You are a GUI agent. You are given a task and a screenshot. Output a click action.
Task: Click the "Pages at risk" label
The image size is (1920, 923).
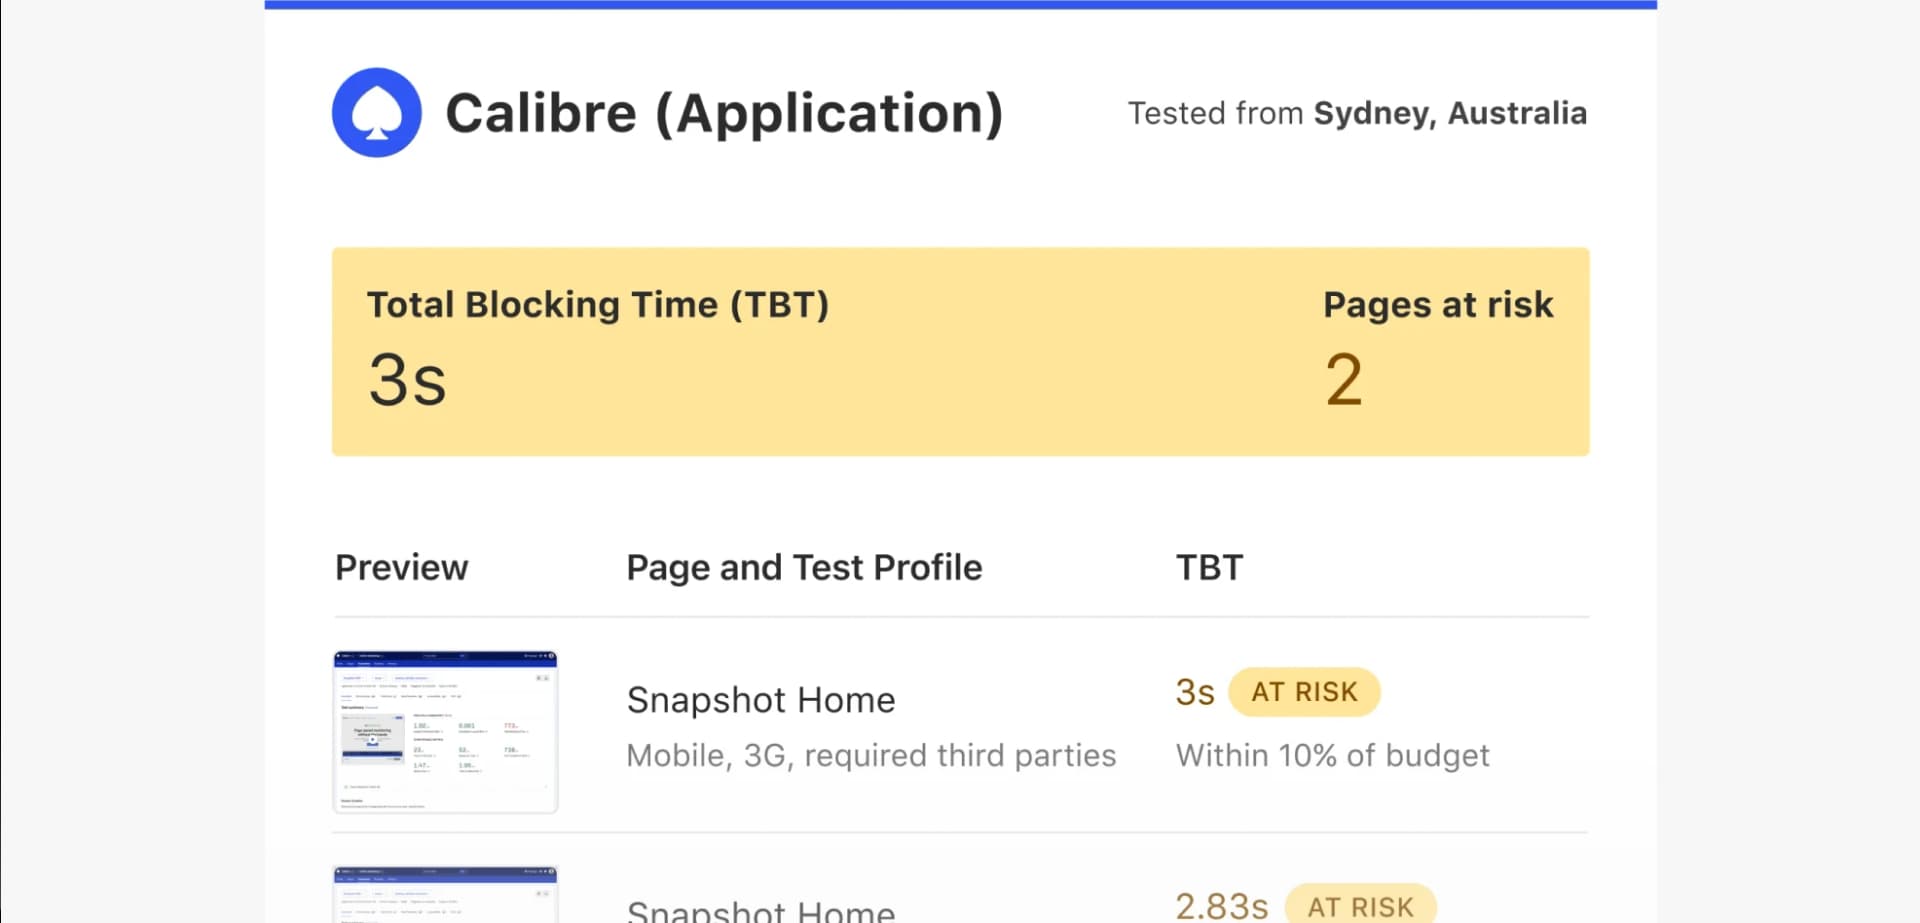click(1437, 304)
